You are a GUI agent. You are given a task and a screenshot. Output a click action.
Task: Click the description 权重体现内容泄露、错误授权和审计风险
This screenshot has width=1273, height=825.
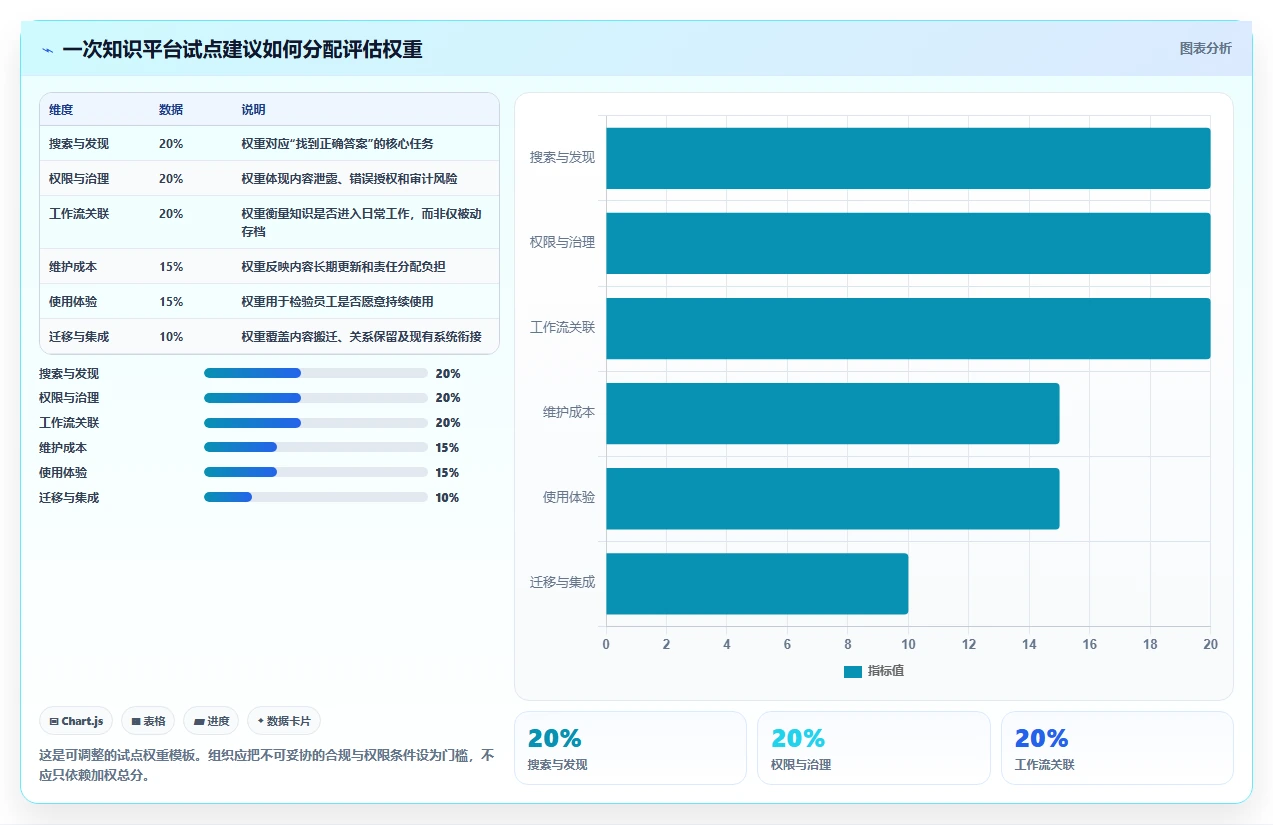(349, 179)
